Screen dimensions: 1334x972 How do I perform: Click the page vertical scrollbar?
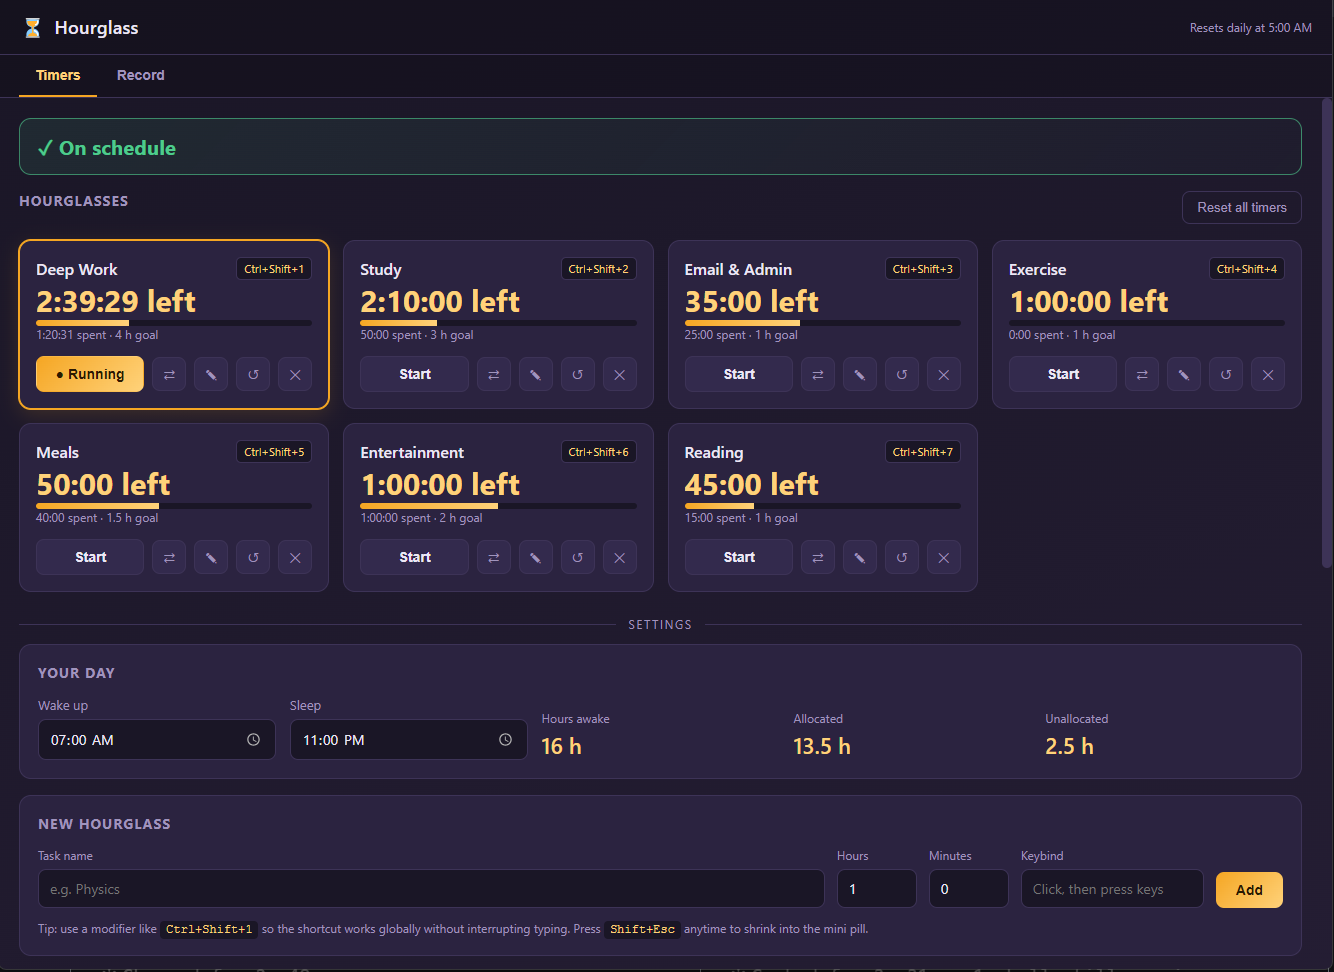coord(1327,332)
